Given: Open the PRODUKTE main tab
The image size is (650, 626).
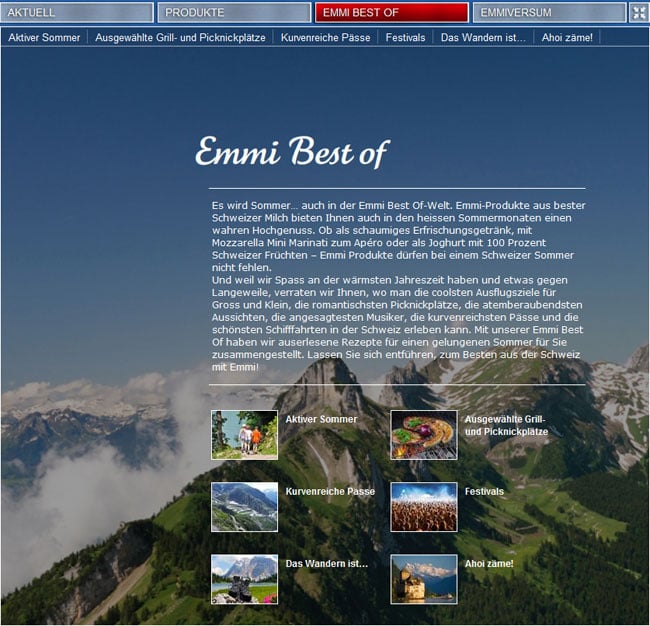Looking at the screenshot, I should coord(234,12).
